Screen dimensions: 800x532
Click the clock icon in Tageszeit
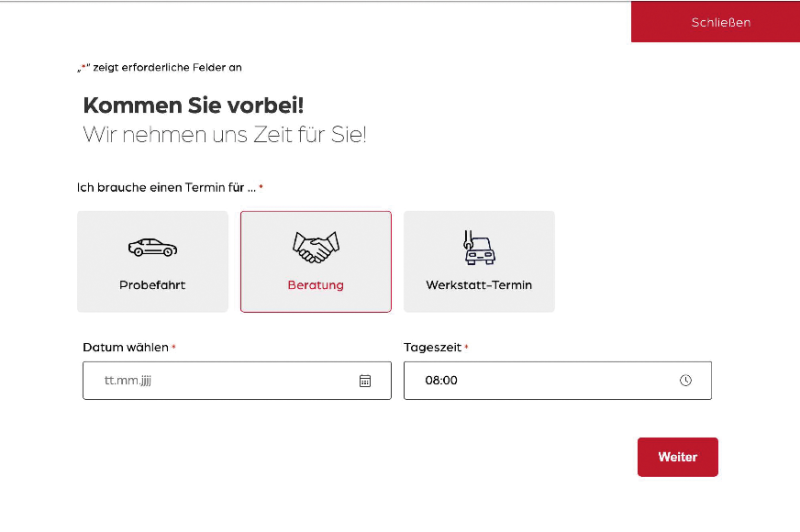(x=686, y=381)
